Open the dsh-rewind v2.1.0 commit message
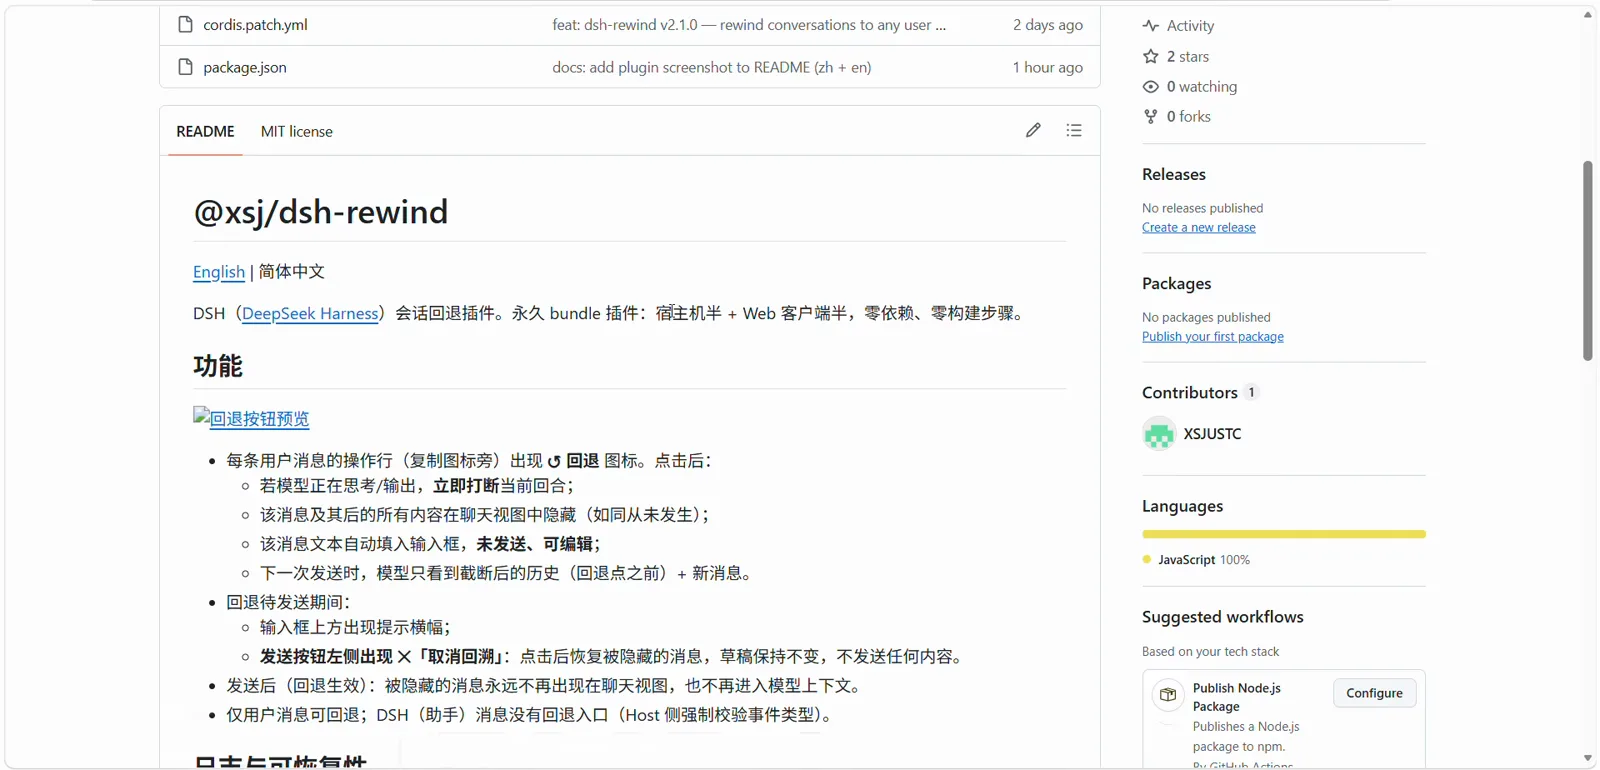The image size is (1600, 770). 749,25
